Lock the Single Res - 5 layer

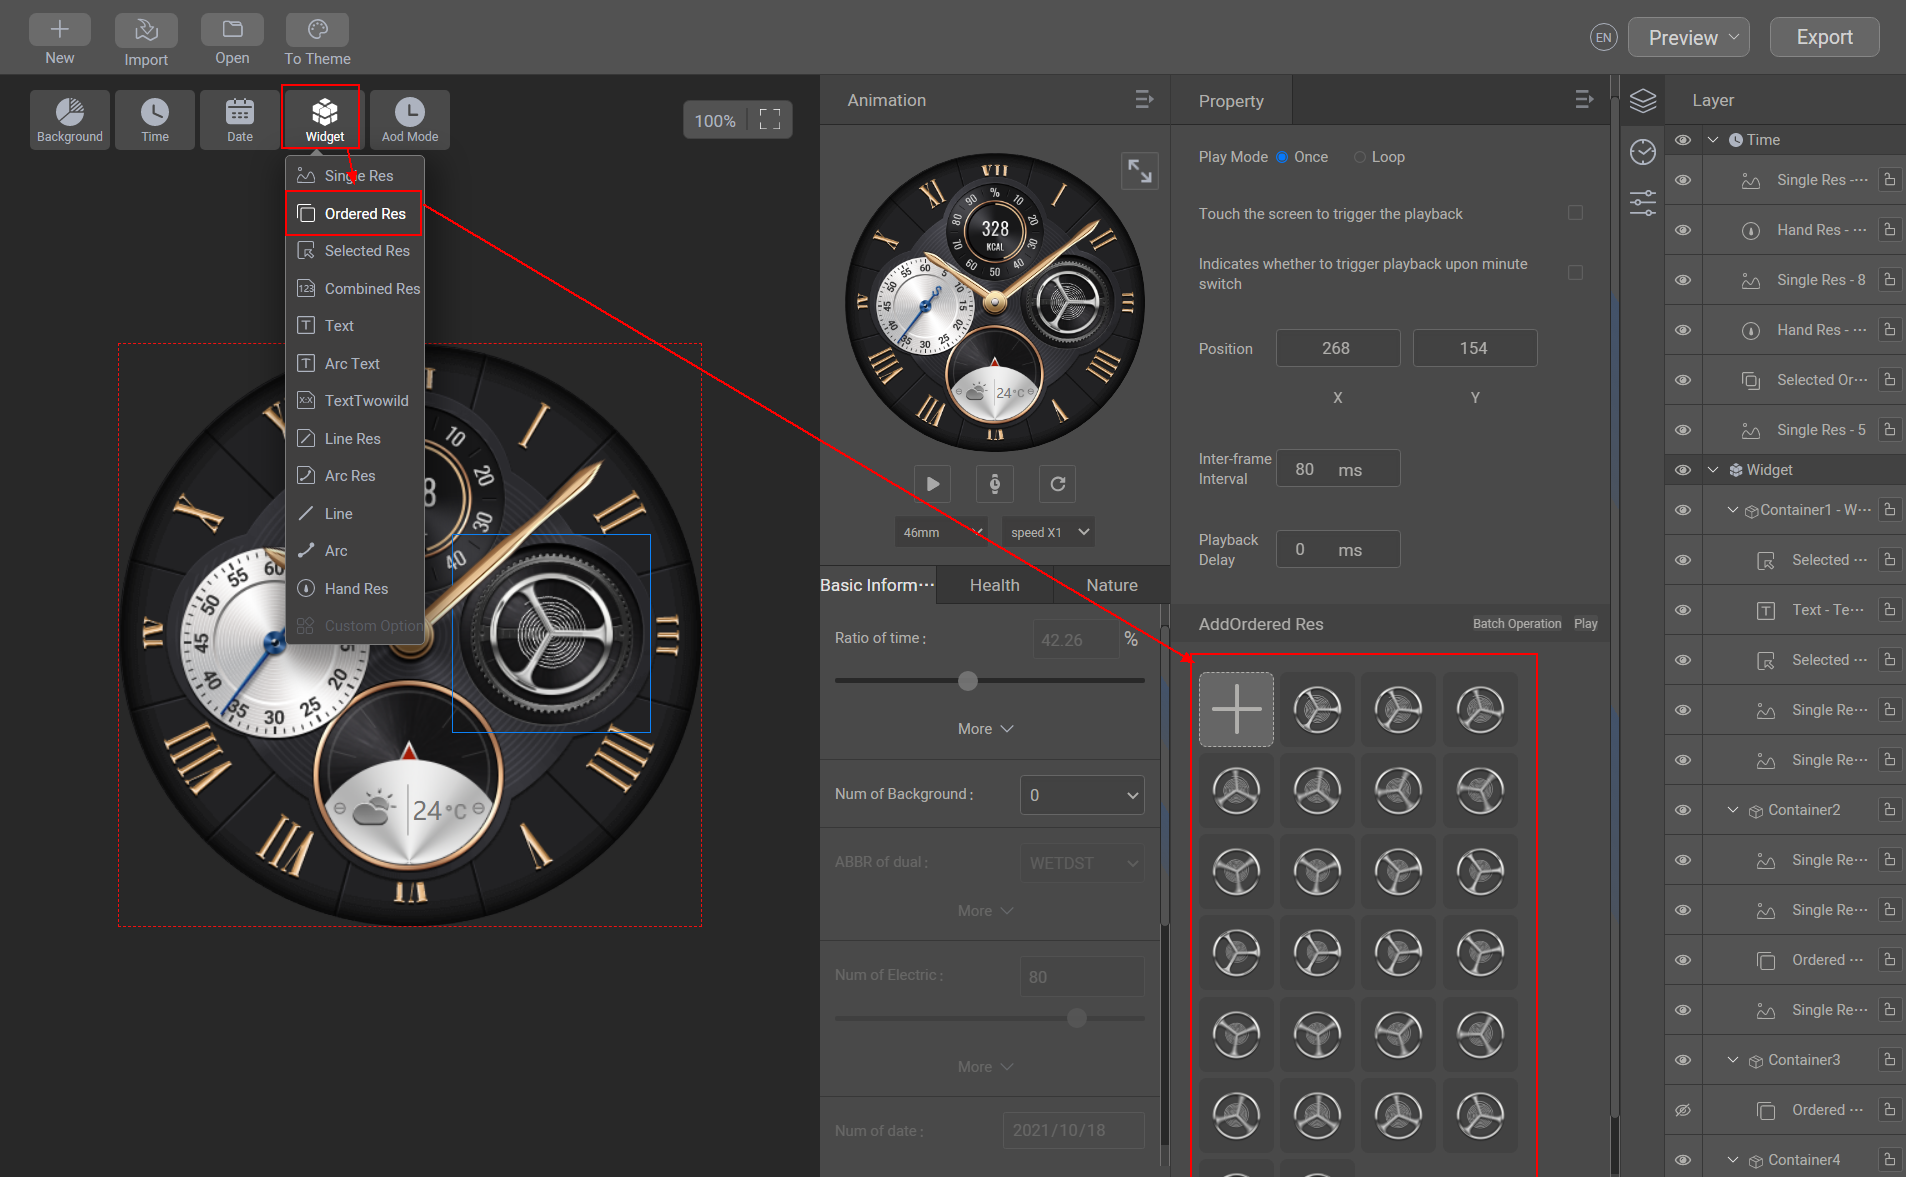point(1889,430)
